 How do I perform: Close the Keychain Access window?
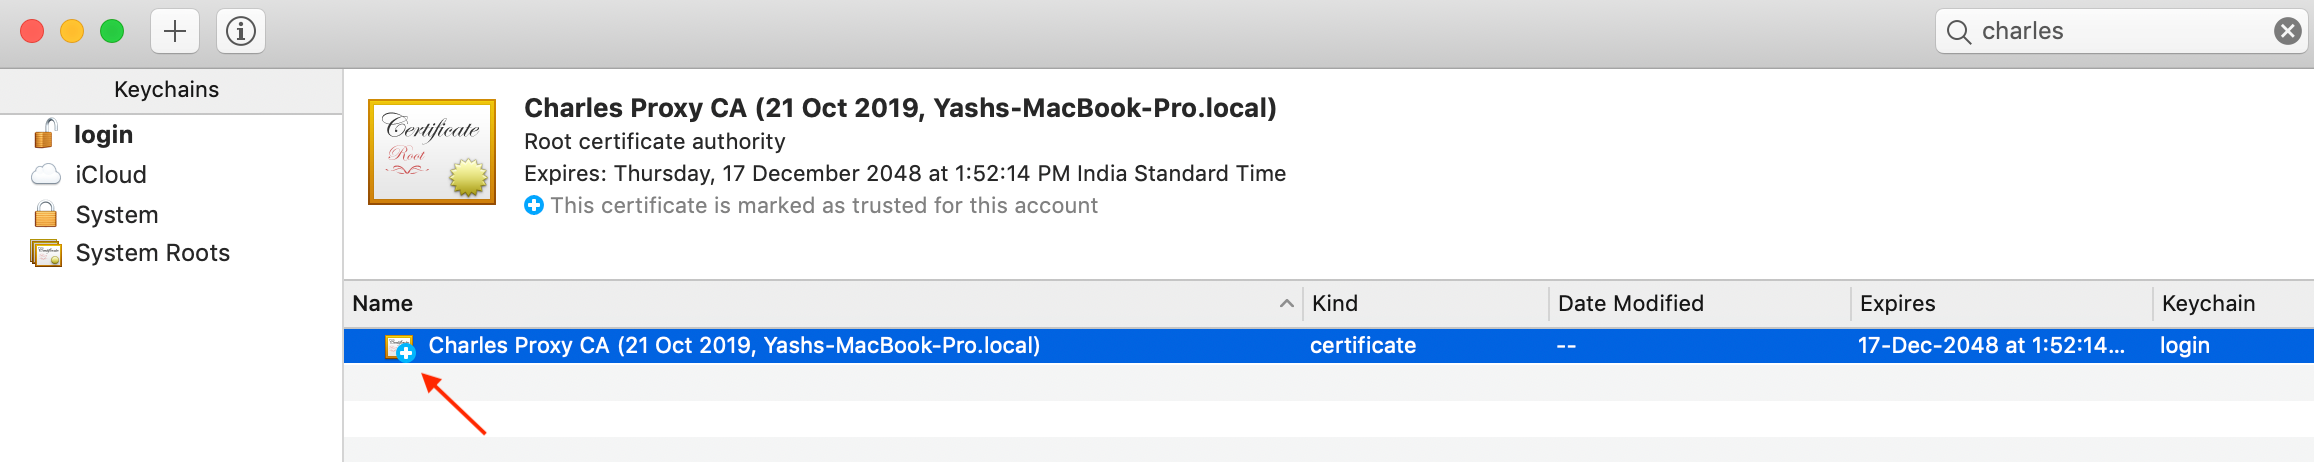[32, 31]
